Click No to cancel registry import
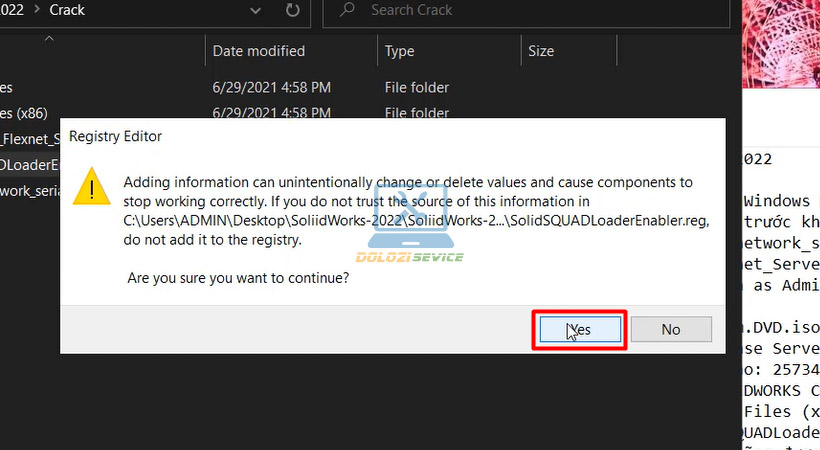 (x=670, y=329)
